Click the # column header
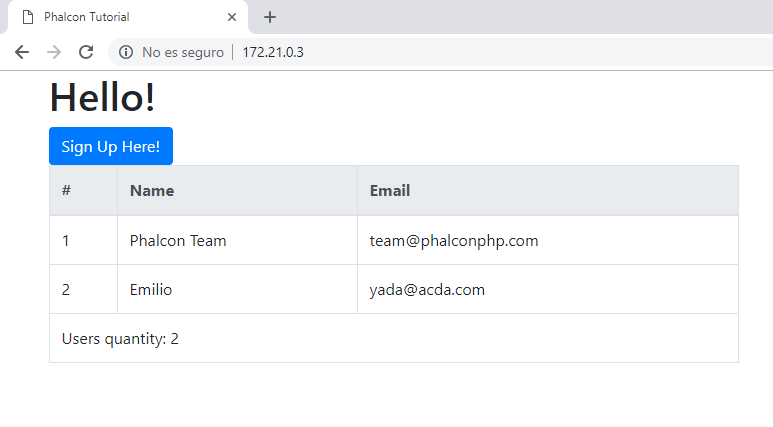The height and width of the screenshot is (427, 773). pos(66,191)
